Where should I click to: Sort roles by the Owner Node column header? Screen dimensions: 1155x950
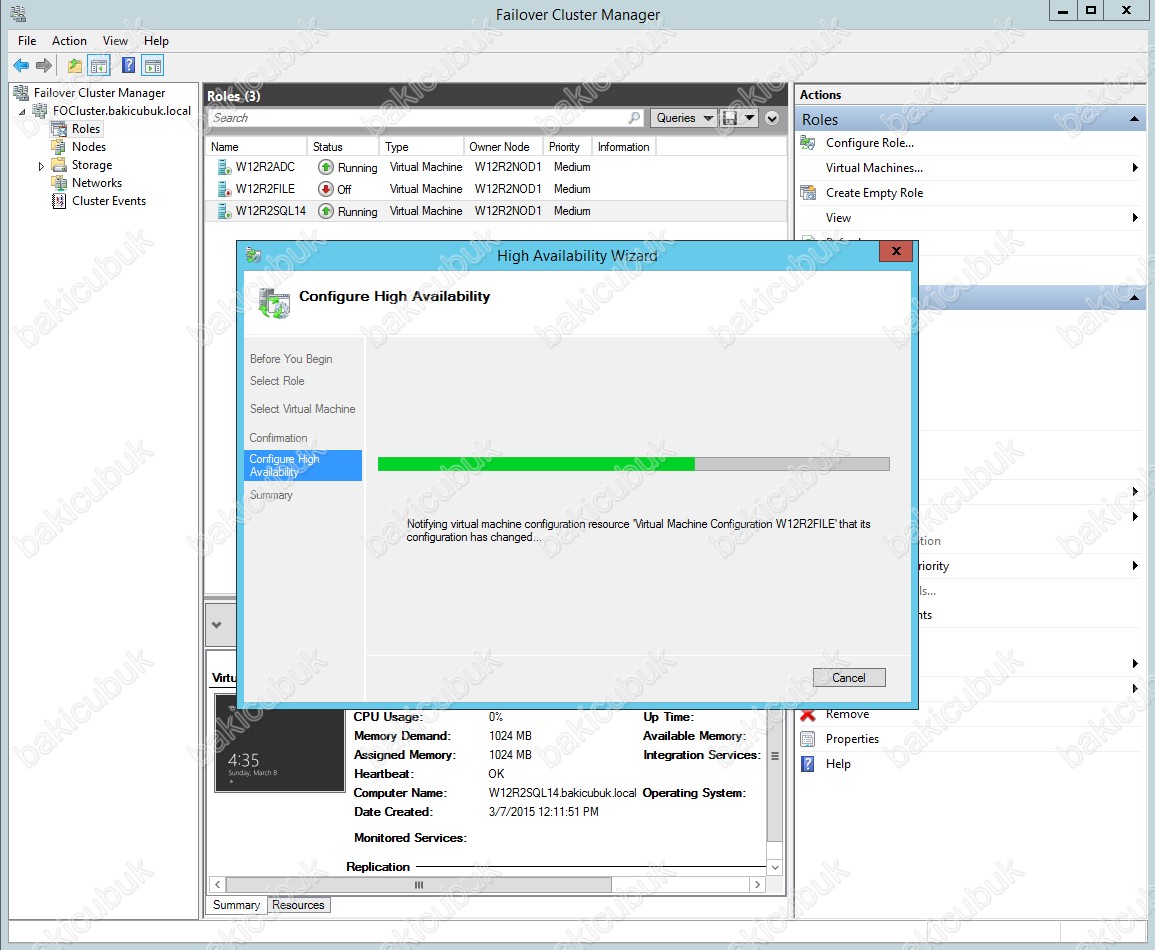pos(503,147)
